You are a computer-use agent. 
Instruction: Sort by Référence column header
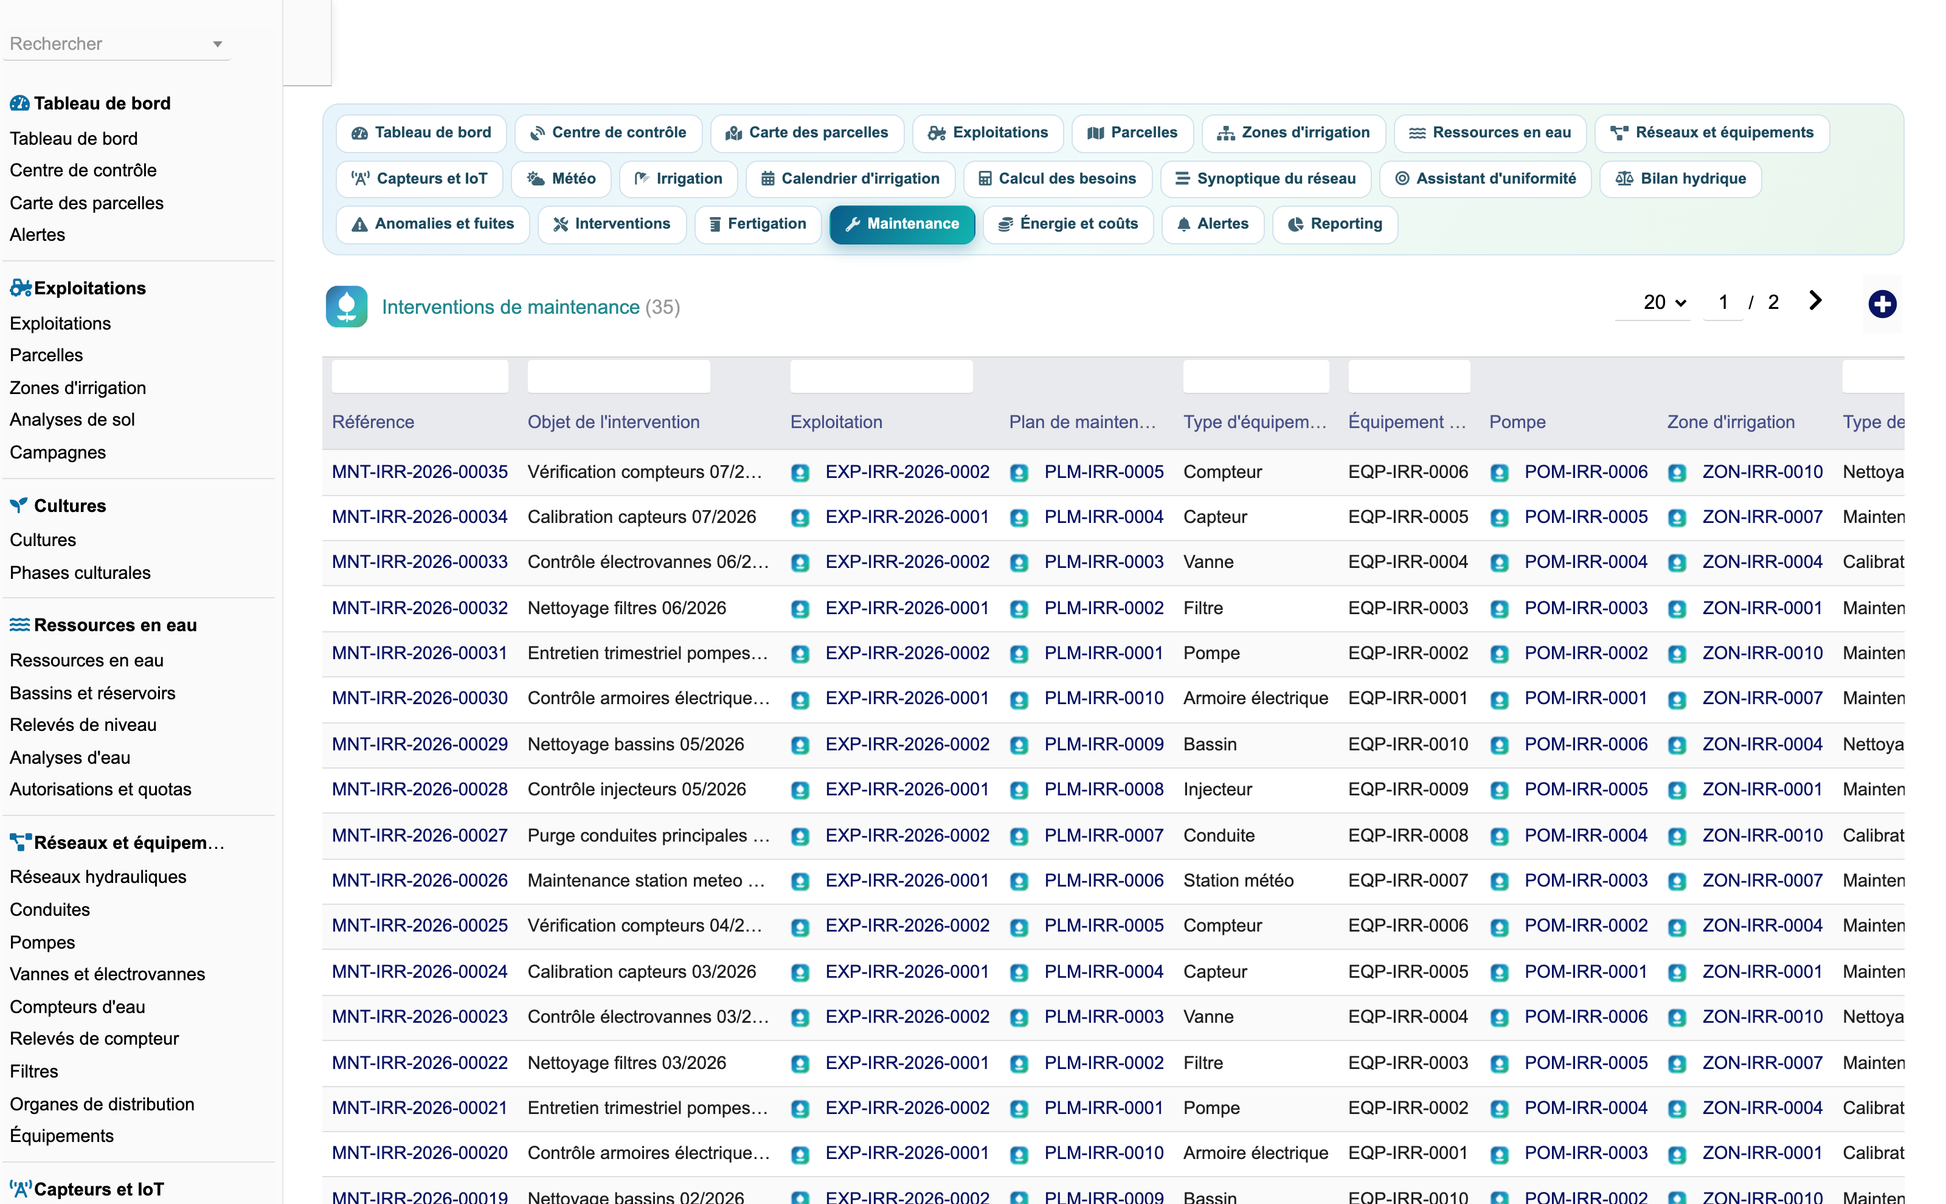click(x=373, y=422)
